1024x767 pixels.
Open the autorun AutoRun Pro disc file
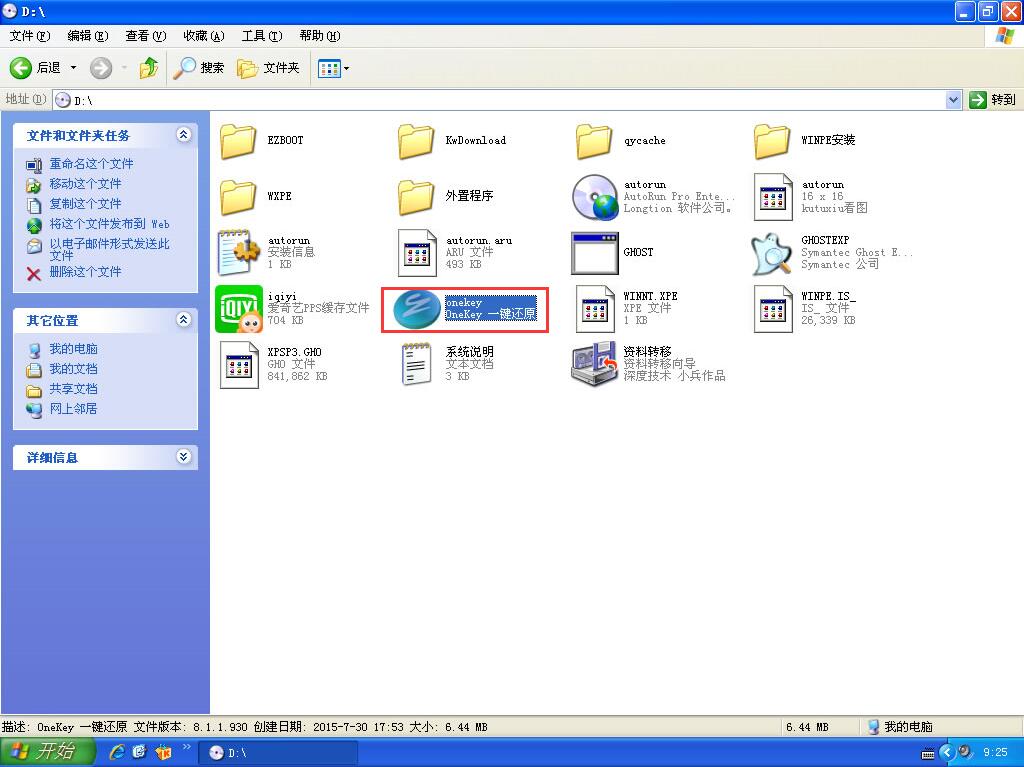pyautogui.click(x=595, y=196)
